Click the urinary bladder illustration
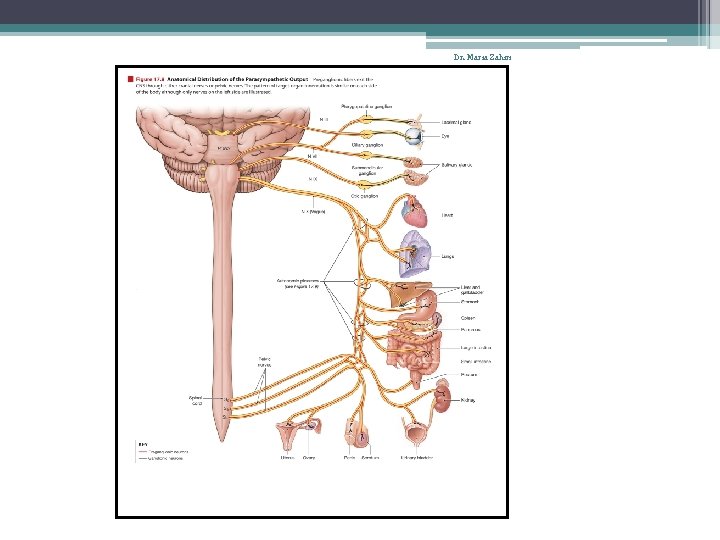Image resolution: width=720 pixels, height=540 pixels. coord(415,434)
